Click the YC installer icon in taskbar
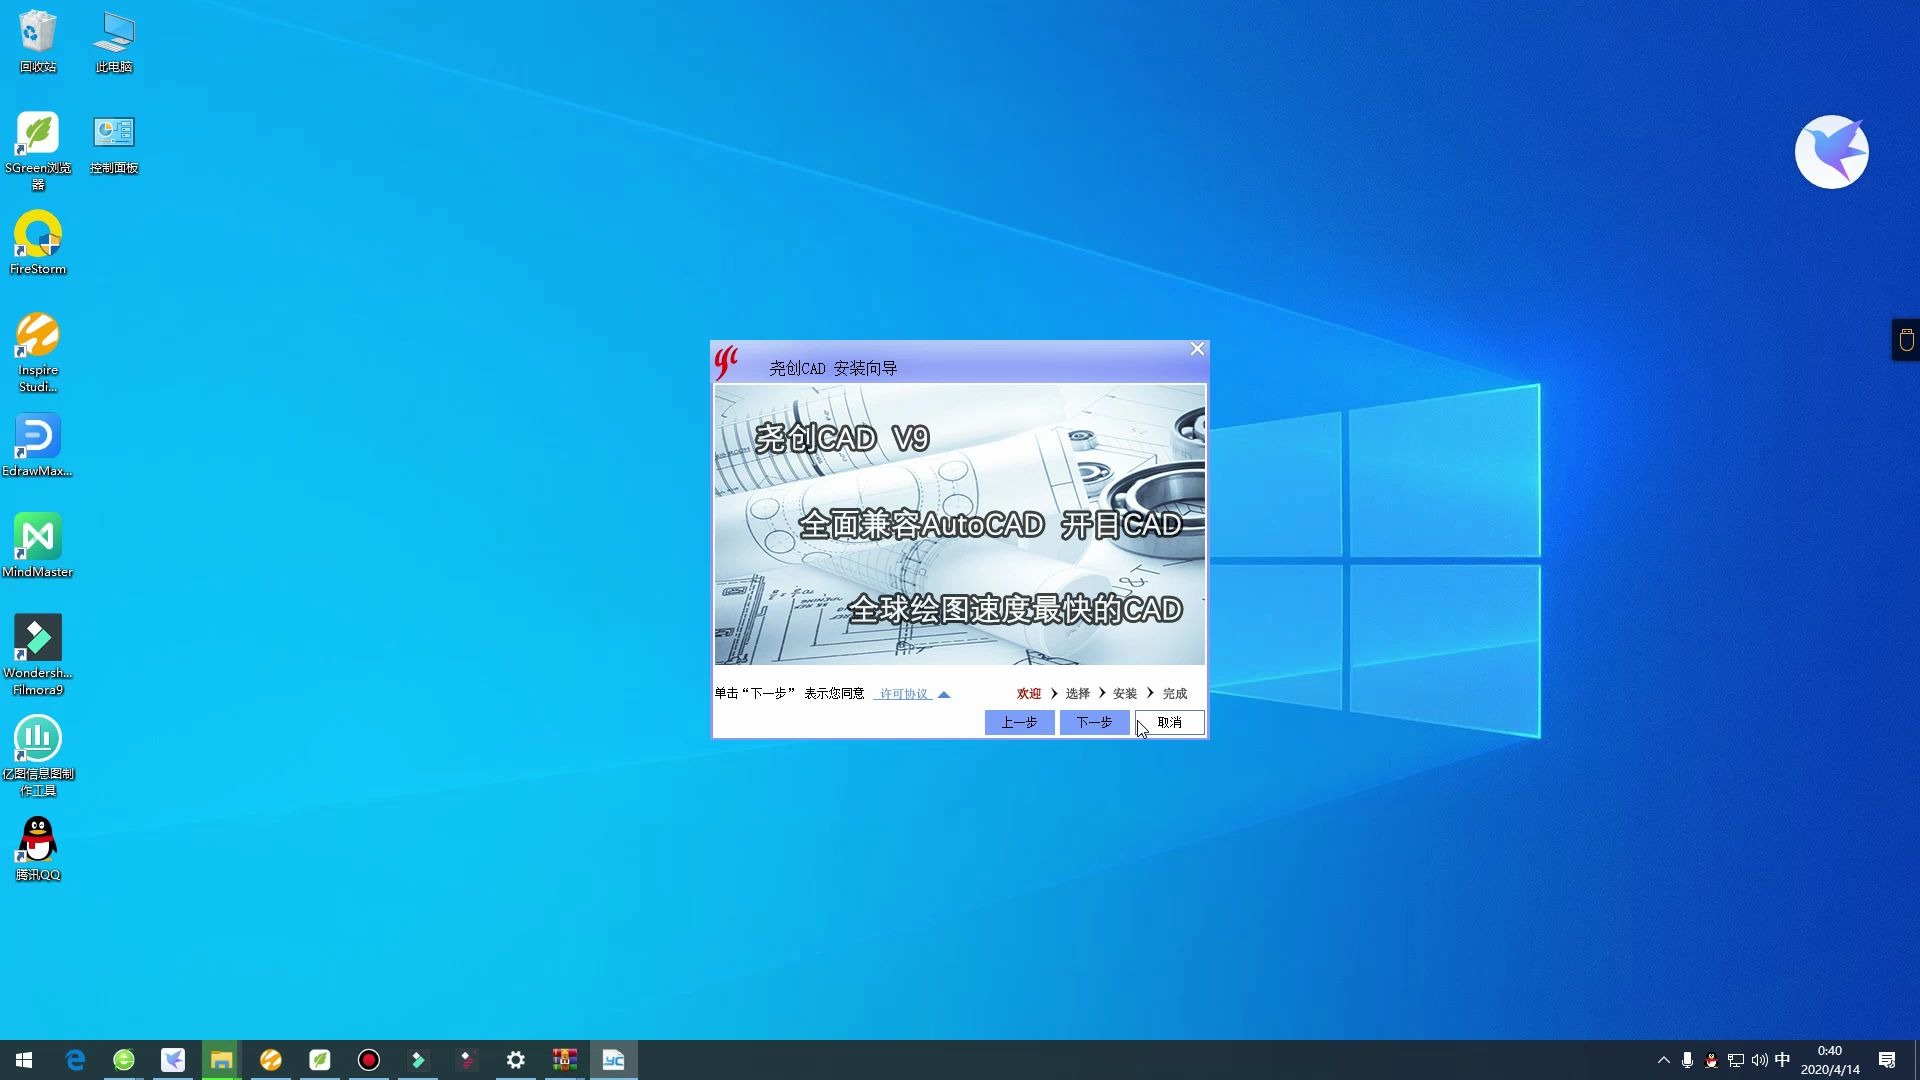Image resolution: width=1920 pixels, height=1080 pixels. tap(613, 1060)
